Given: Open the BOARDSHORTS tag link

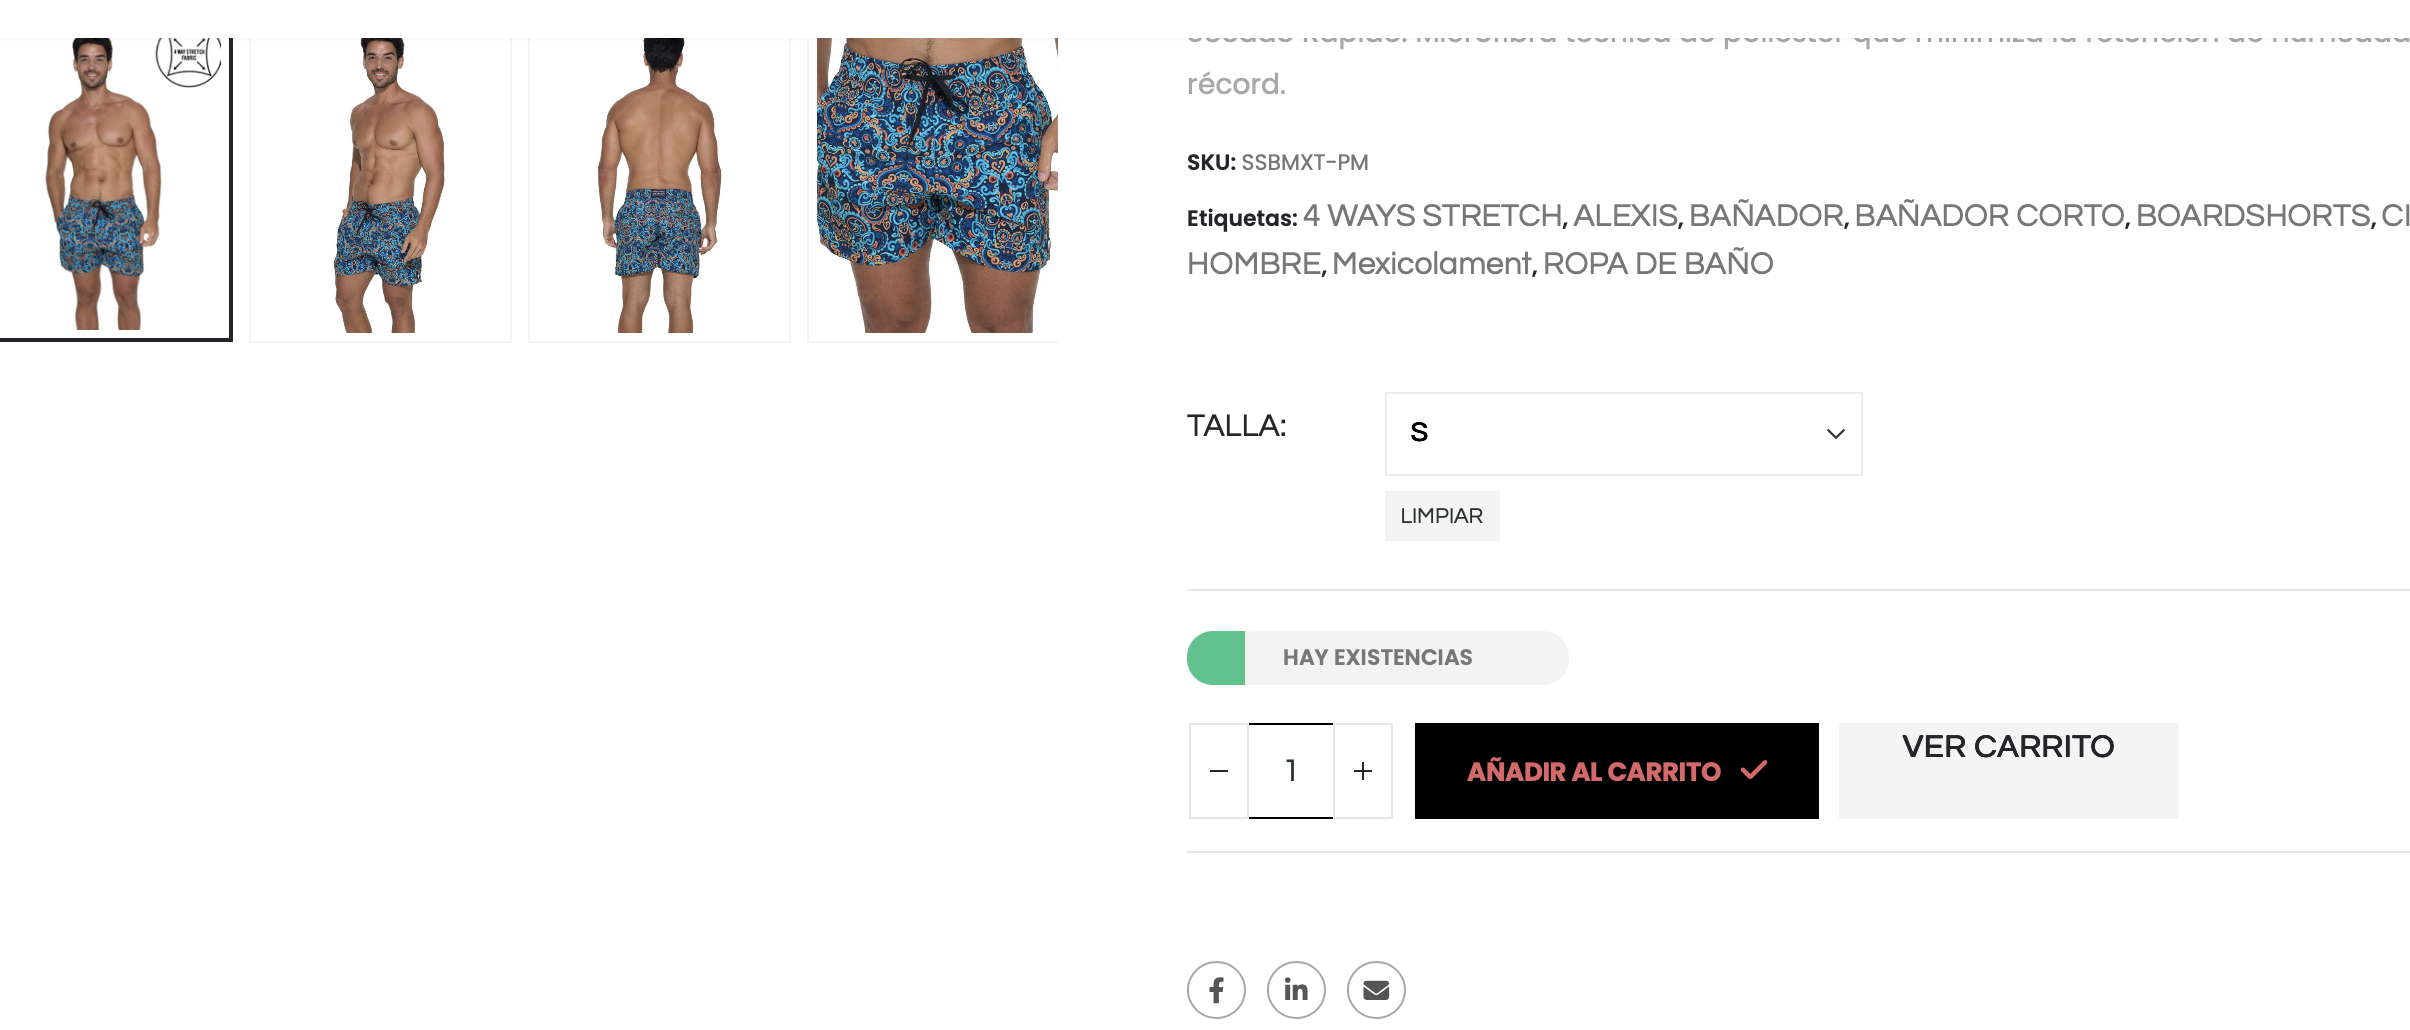Looking at the screenshot, I should click(x=2253, y=216).
